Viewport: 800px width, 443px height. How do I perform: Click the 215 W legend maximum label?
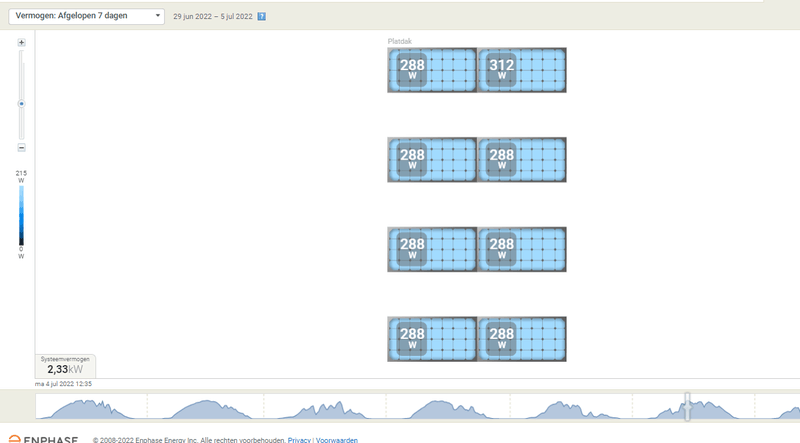coord(21,177)
